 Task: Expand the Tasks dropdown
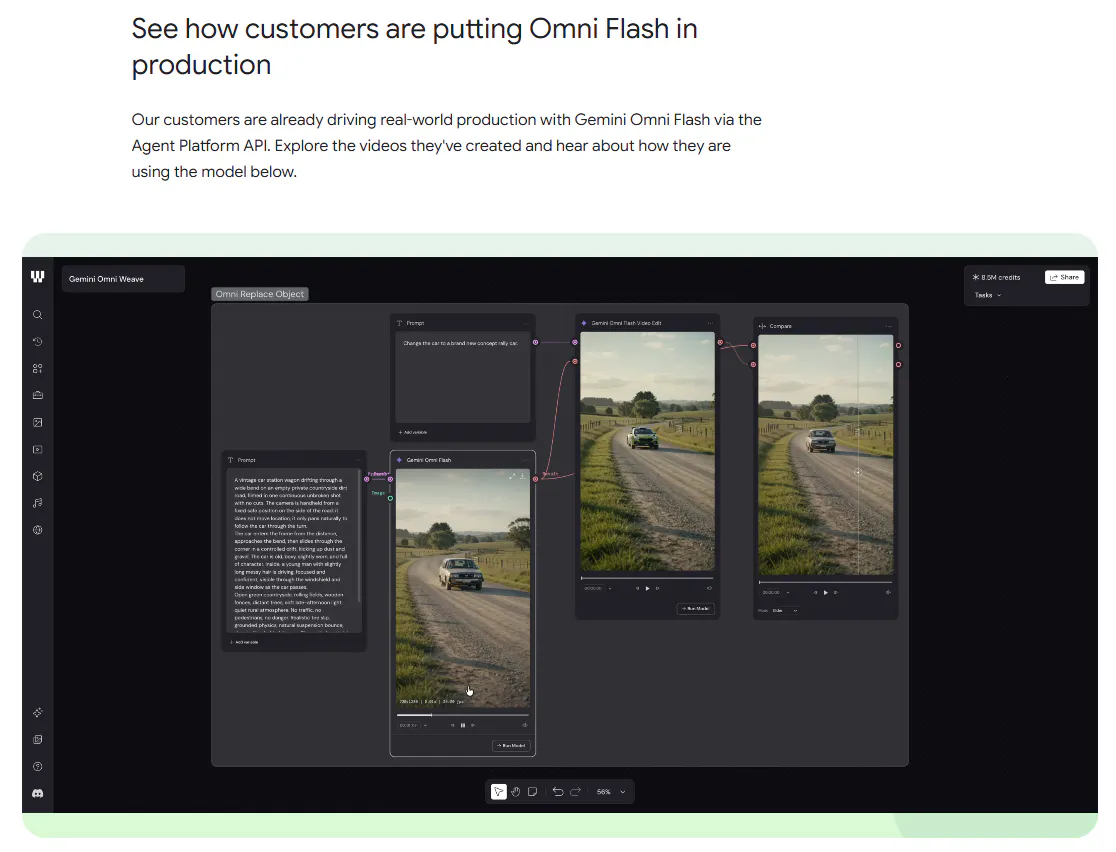tap(988, 295)
